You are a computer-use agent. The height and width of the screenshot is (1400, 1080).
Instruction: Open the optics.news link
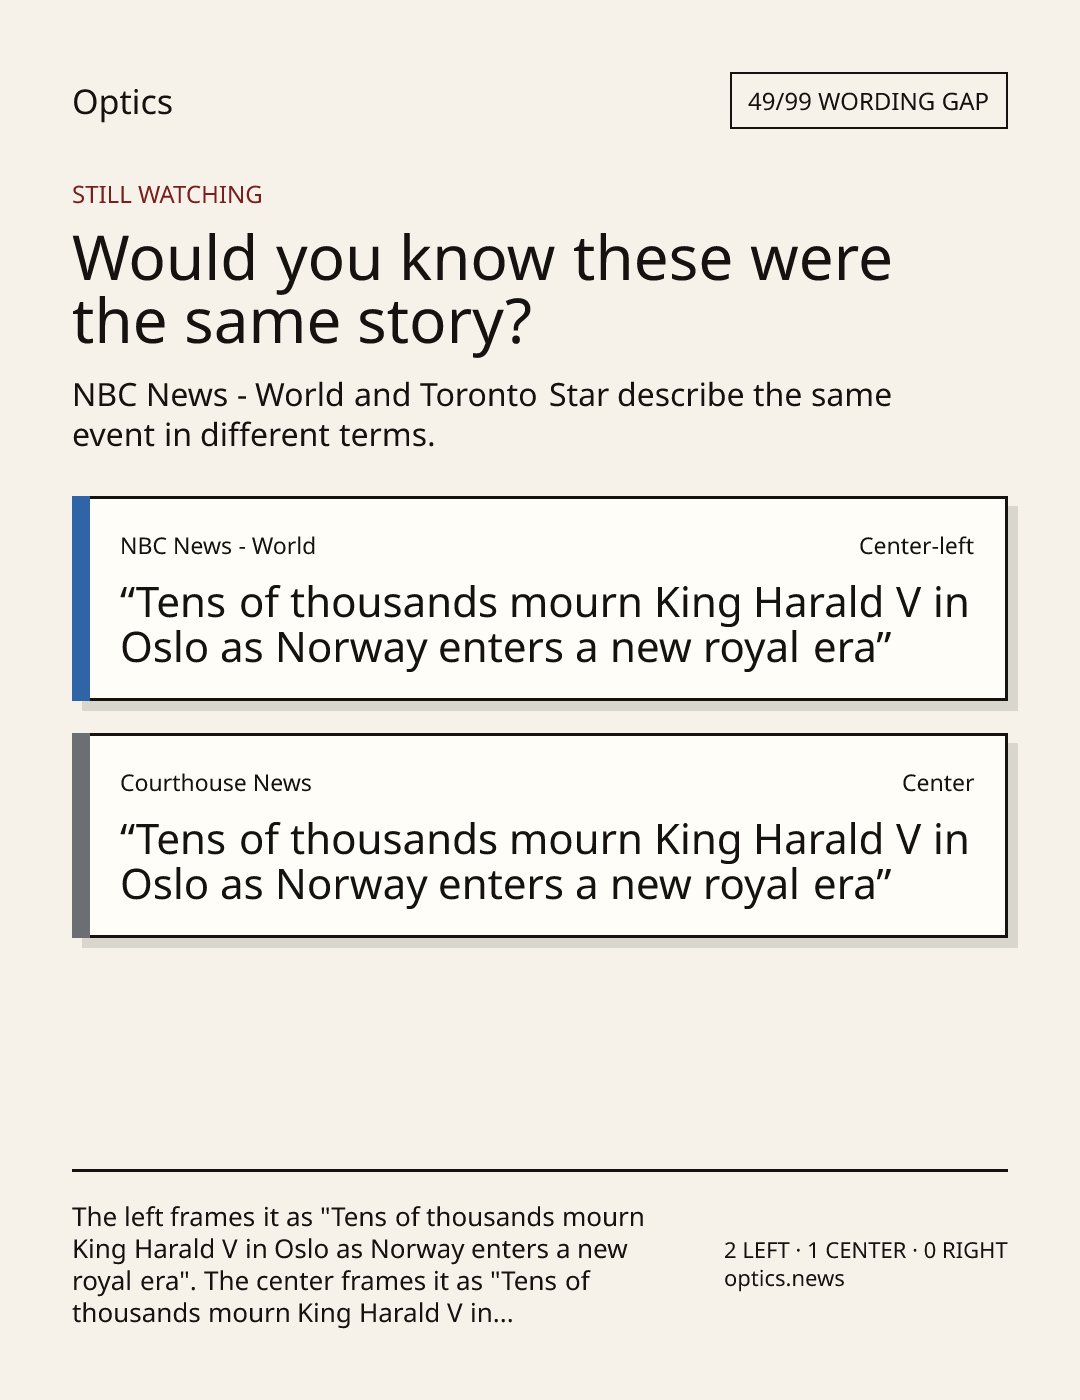[784, 1279]
